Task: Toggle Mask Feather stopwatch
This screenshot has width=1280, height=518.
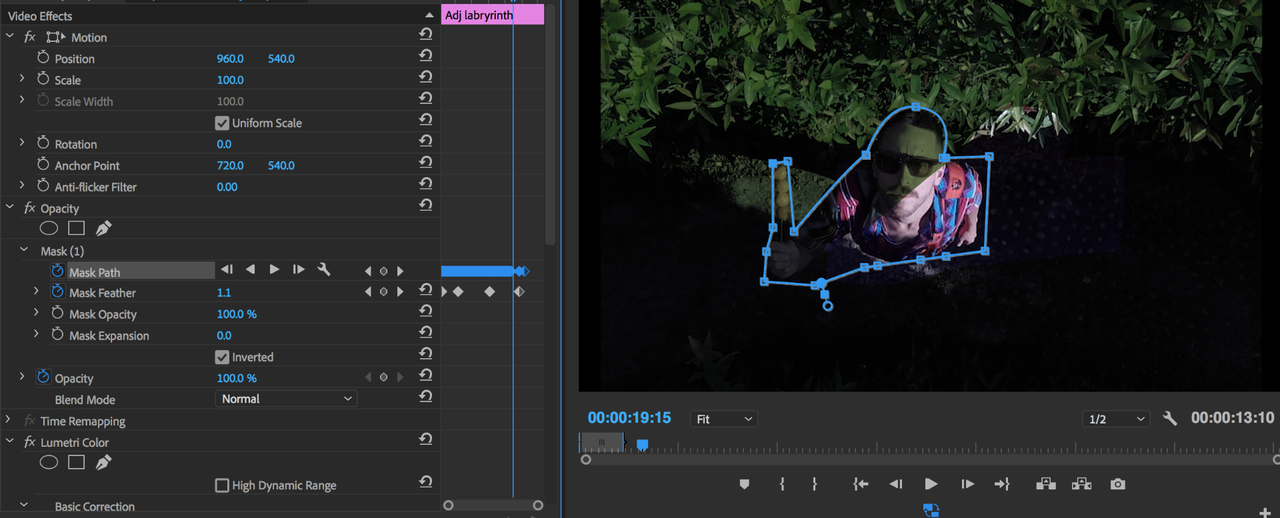Action: point(57,292)
